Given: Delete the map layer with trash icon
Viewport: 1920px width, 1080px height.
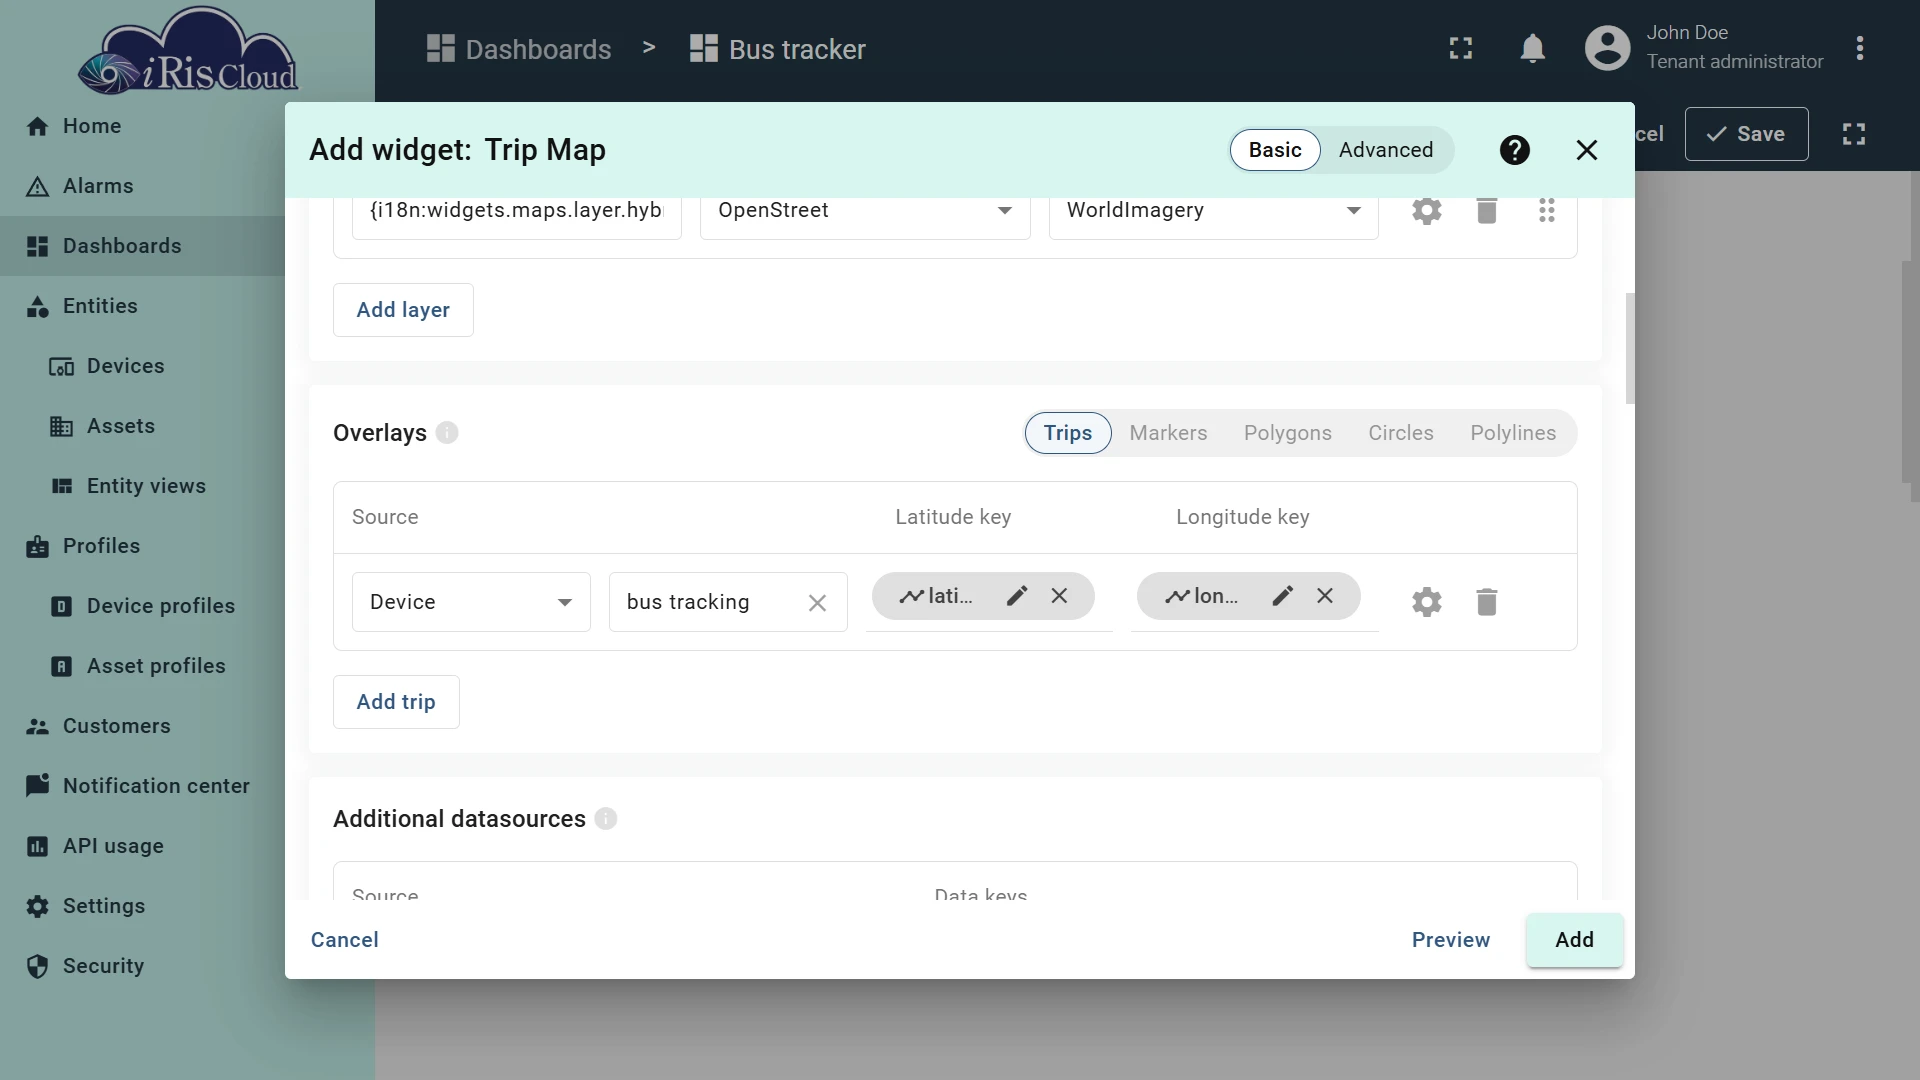Looking at the screenshot, I should point(1487,210).
